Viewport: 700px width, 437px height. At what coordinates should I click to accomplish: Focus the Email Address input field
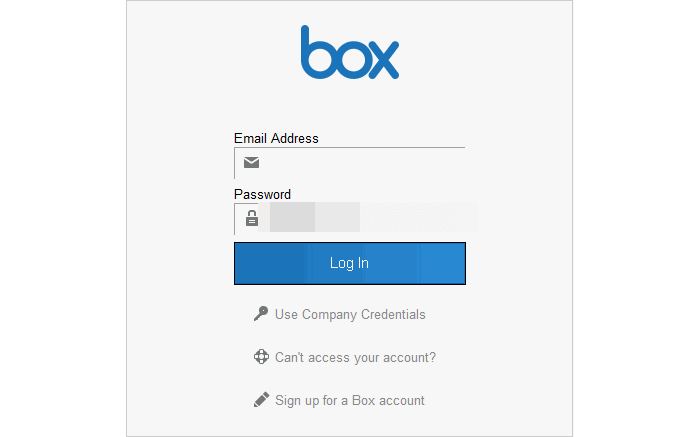(x=350, y=163)
